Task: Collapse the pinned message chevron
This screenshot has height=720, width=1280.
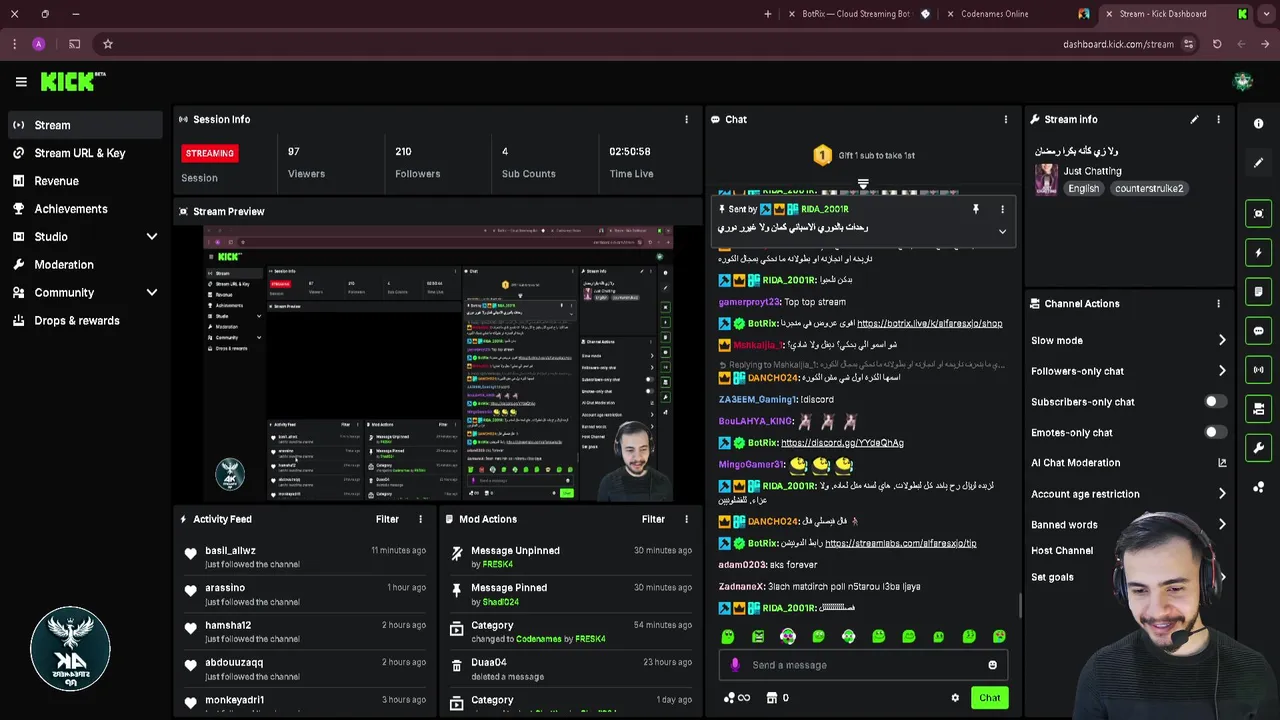Action: [x=1002, y=231]
